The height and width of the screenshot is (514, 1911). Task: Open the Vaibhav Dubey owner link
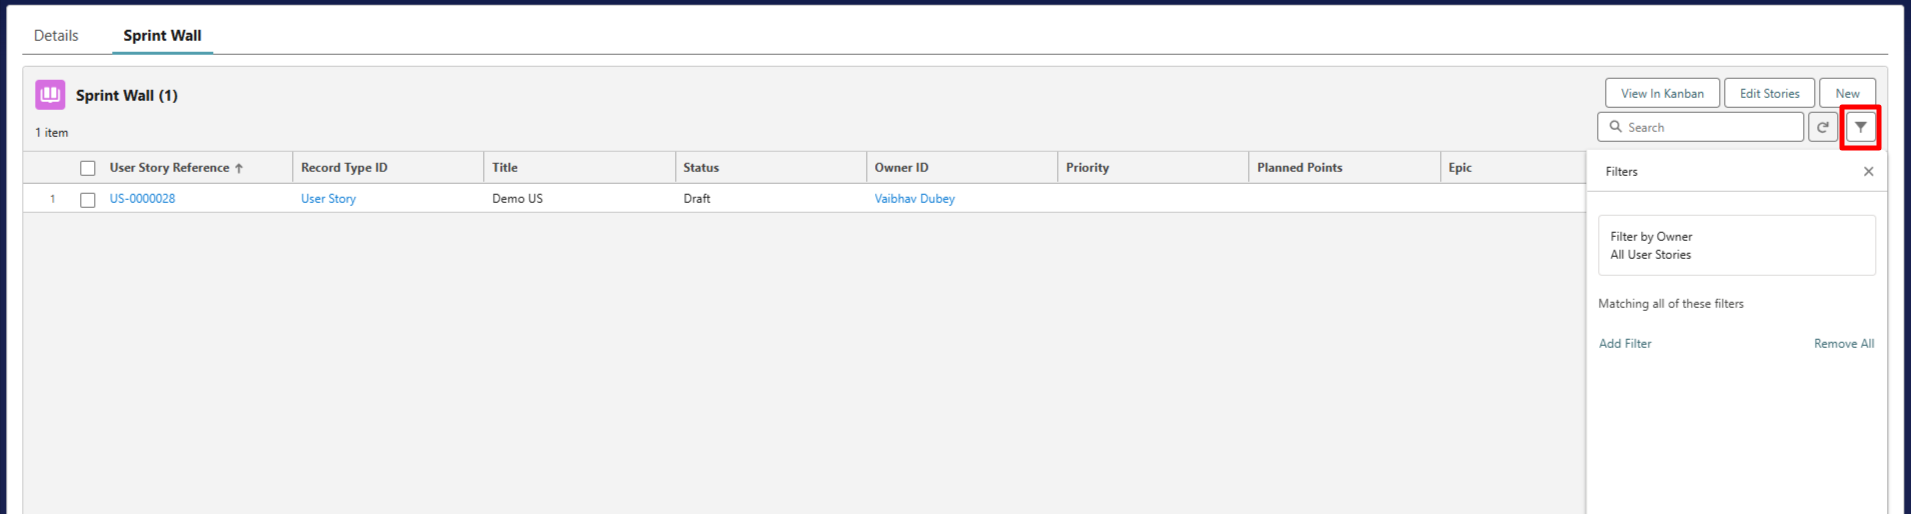(x=914, y=199)
